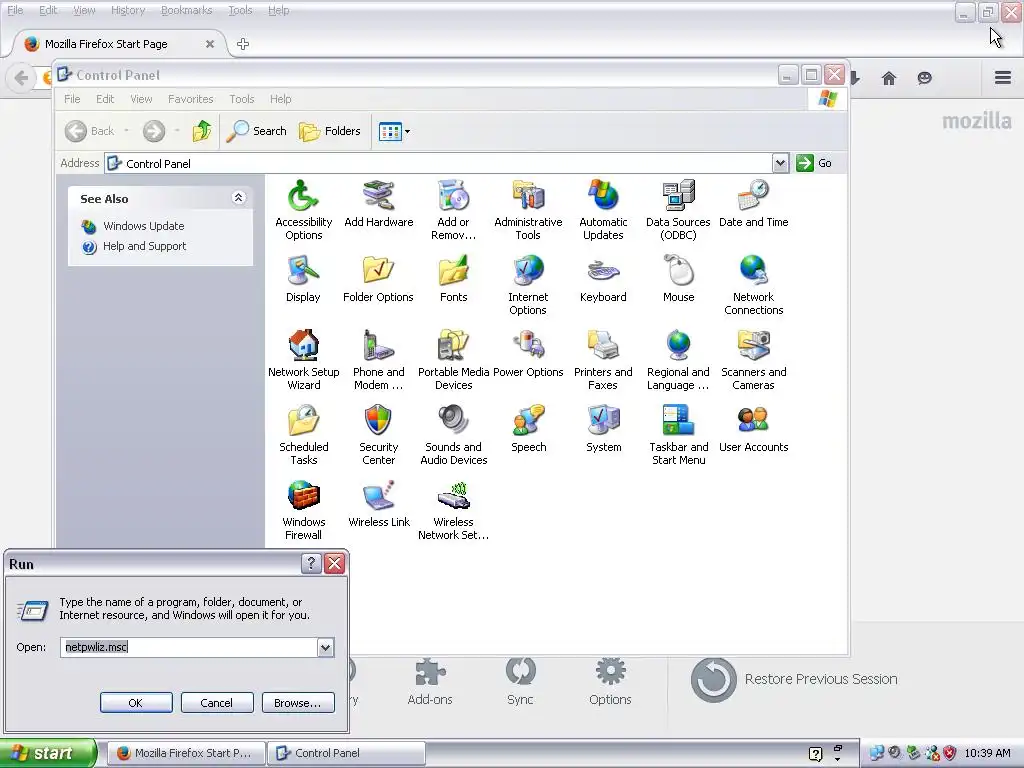Open a new Firefox tab
This screenshot has width=1024, height=768.
(243, 44)
